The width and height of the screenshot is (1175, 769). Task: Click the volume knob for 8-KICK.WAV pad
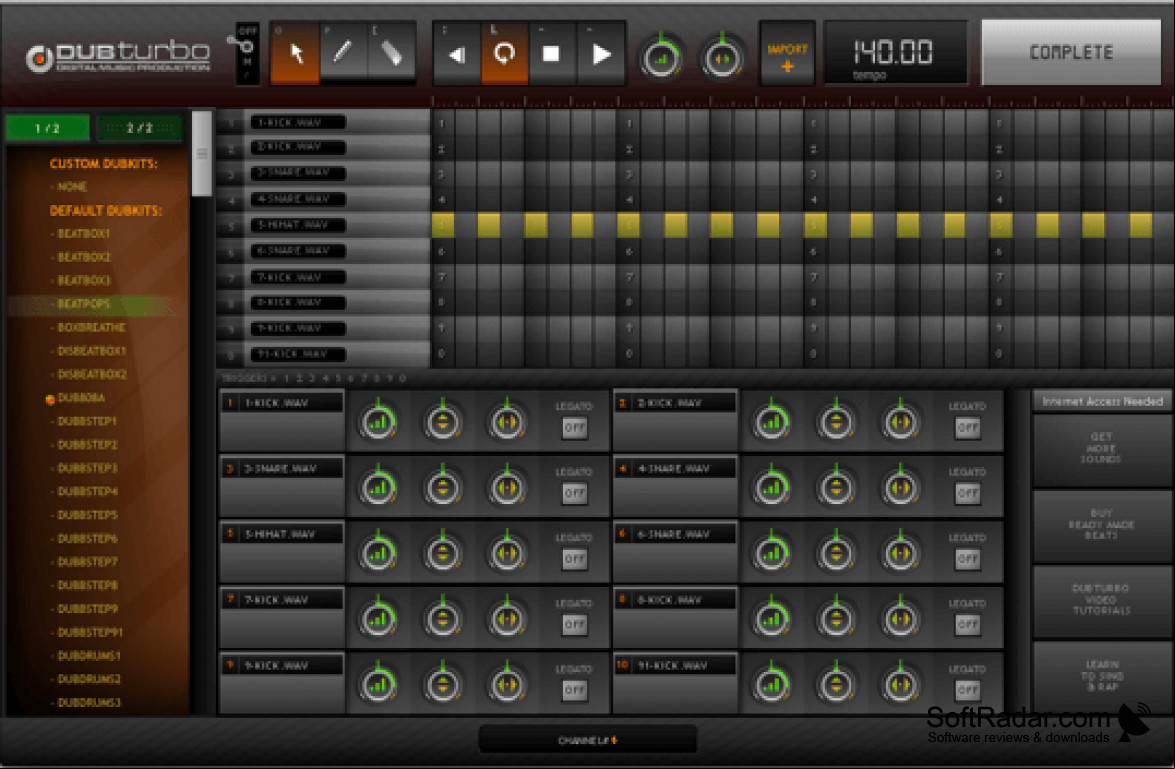(x=772, y=619)
